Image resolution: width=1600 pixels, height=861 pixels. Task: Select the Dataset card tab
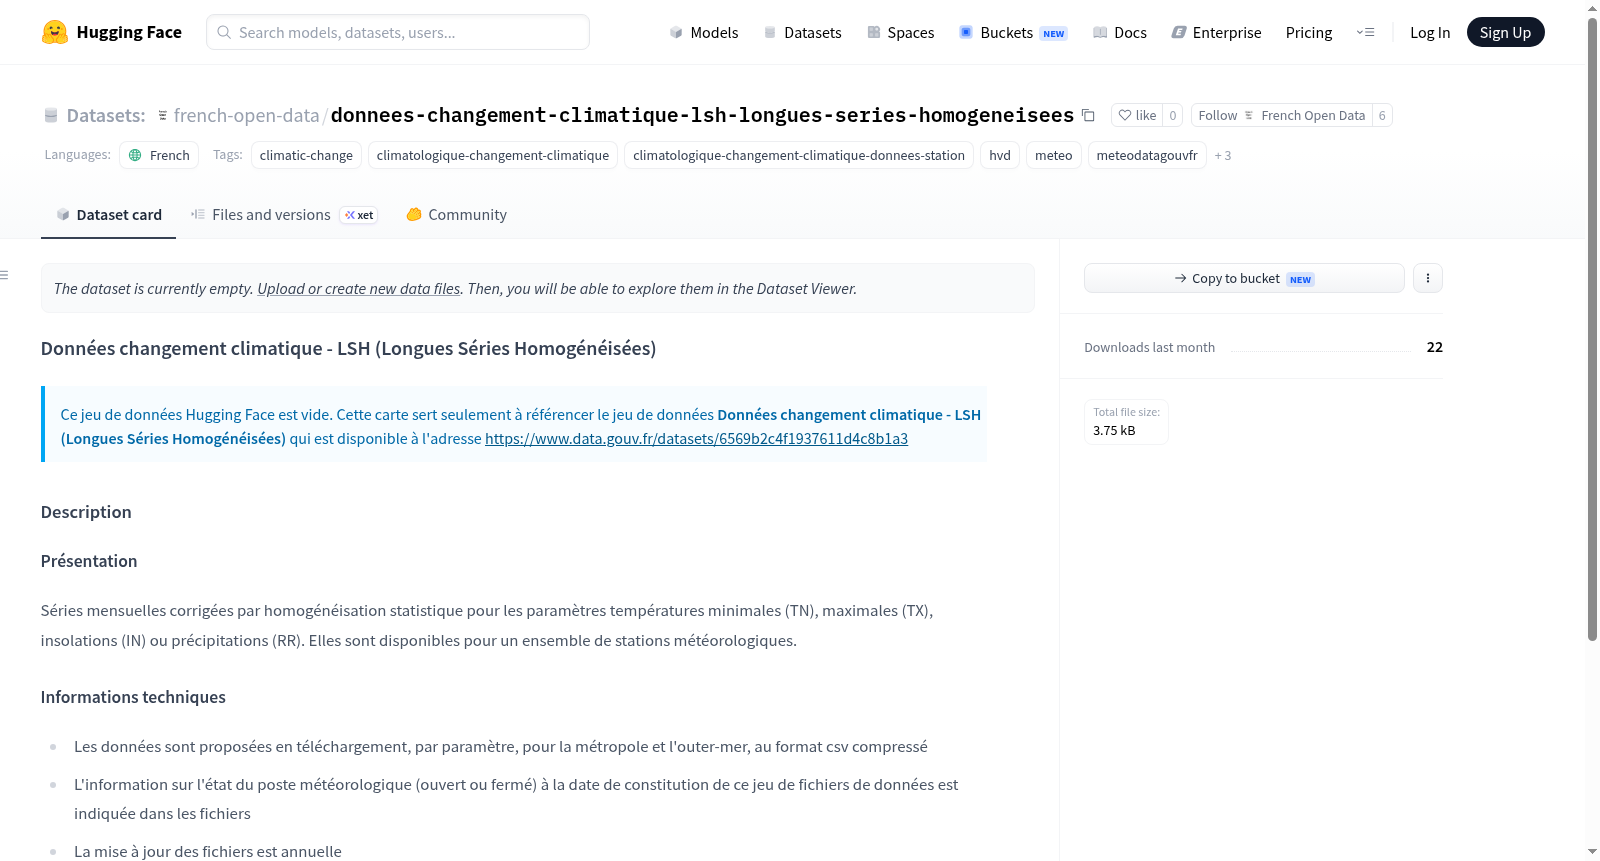[x=109, y=214]
